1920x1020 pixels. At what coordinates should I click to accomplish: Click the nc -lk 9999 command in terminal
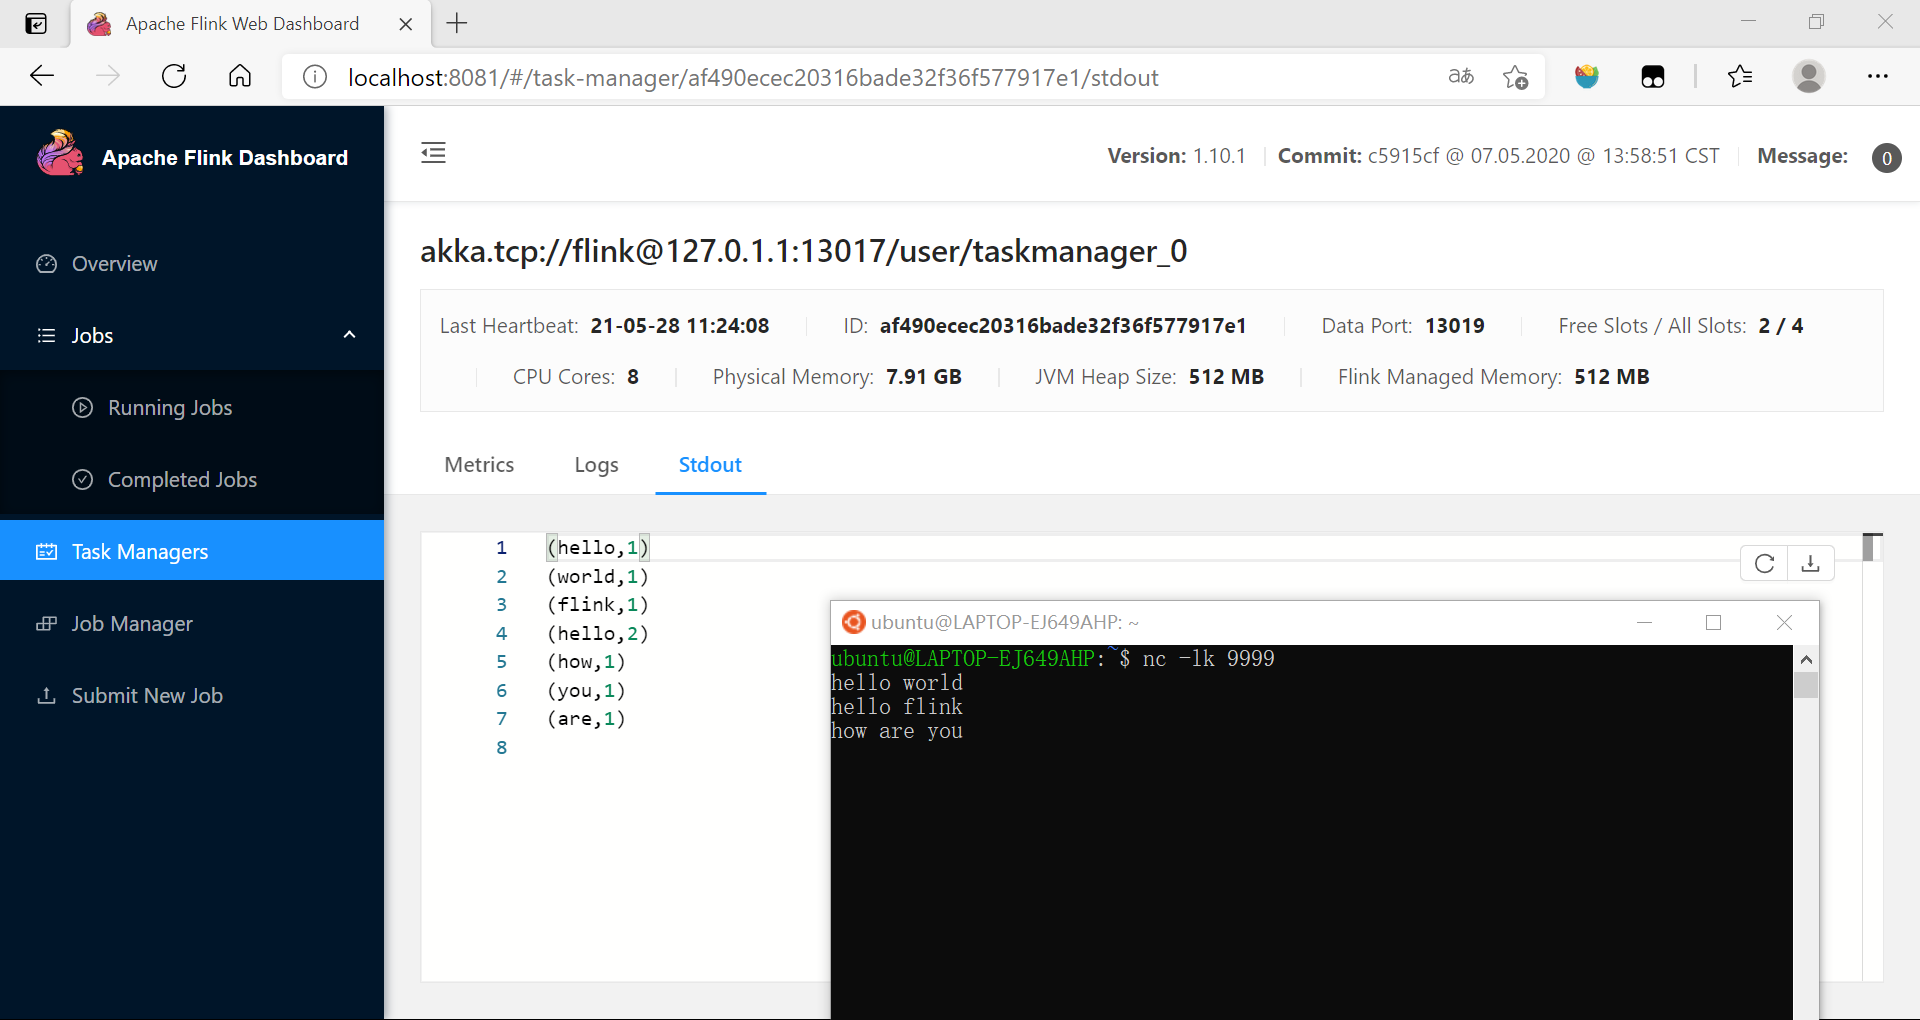pos(1209,659)
